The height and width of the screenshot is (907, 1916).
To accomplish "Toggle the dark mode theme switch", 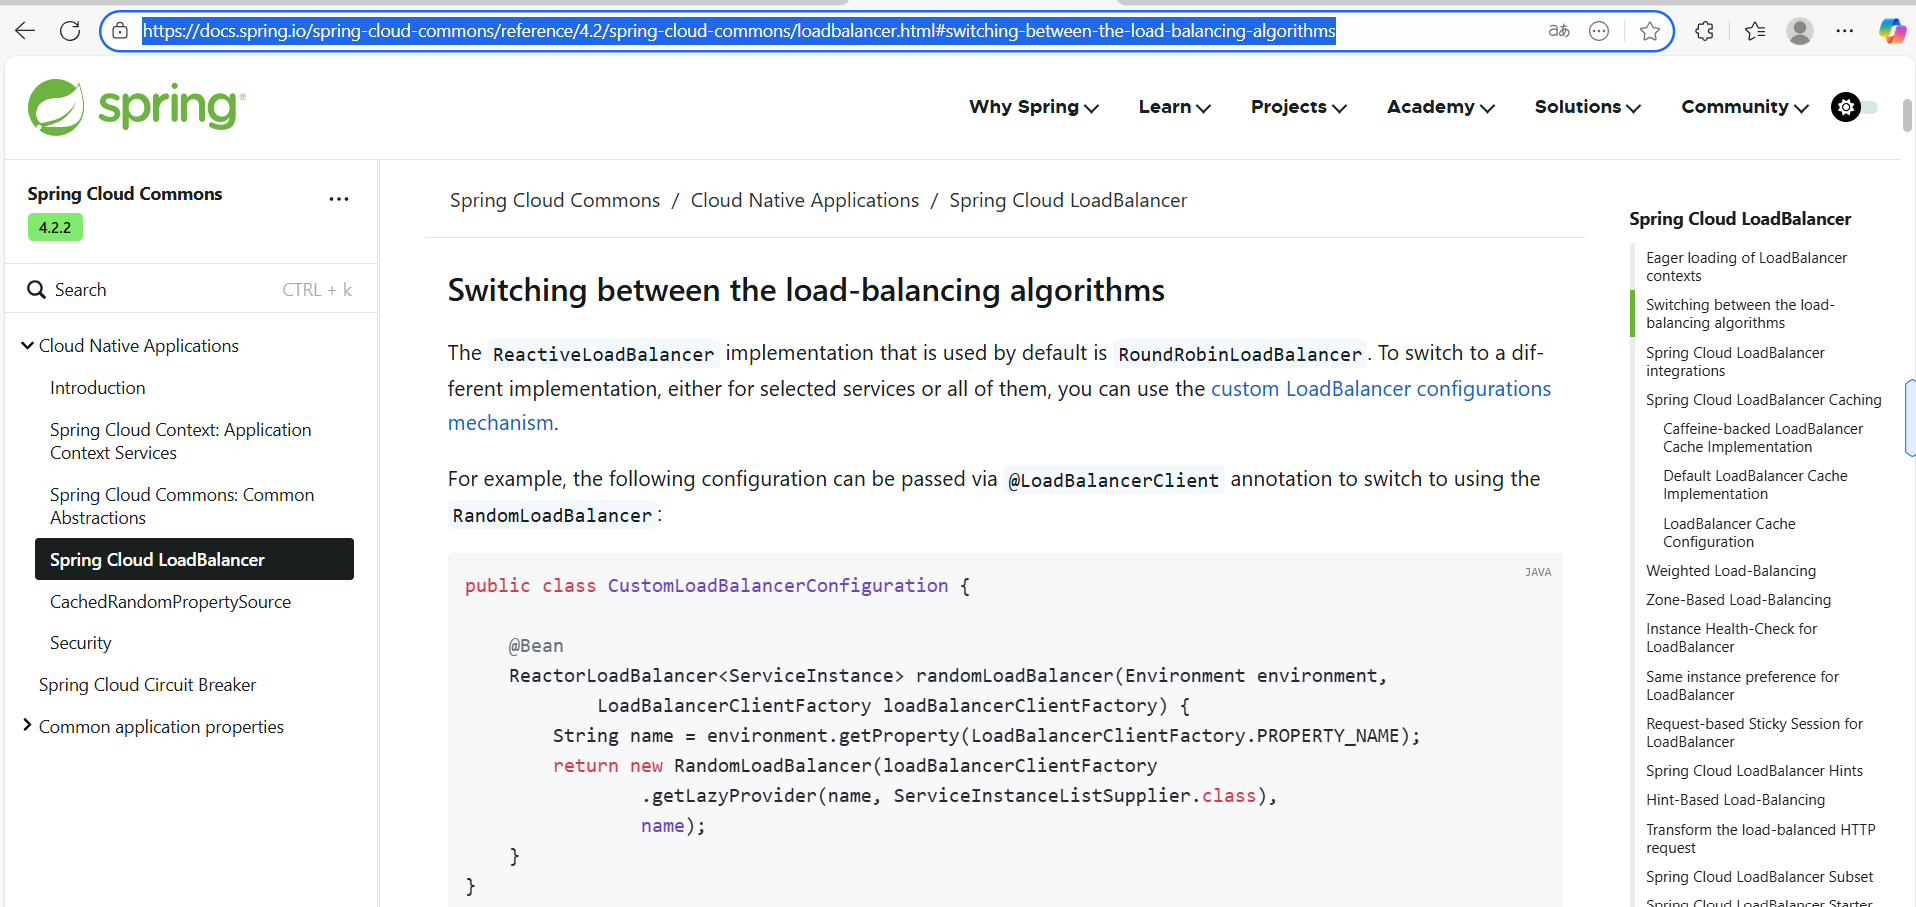I will pyautogui.click(x=1854, y=107).
